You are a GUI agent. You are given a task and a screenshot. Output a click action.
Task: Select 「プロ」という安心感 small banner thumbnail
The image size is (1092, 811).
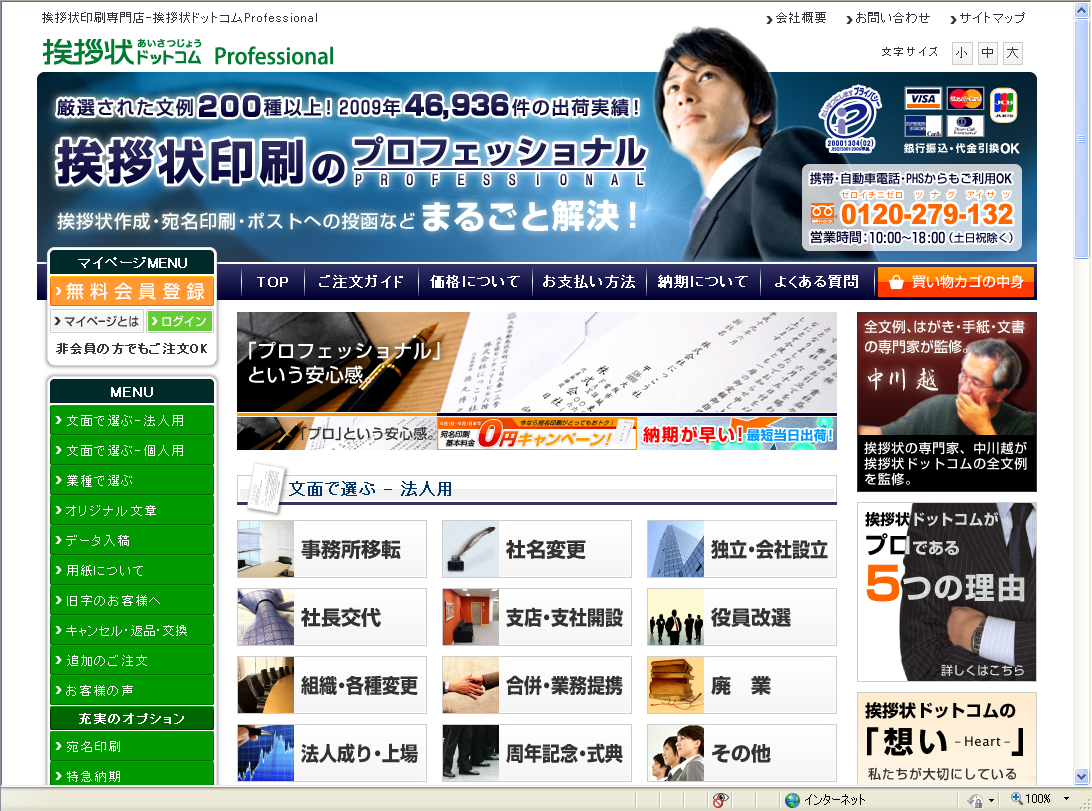[336, 433]
